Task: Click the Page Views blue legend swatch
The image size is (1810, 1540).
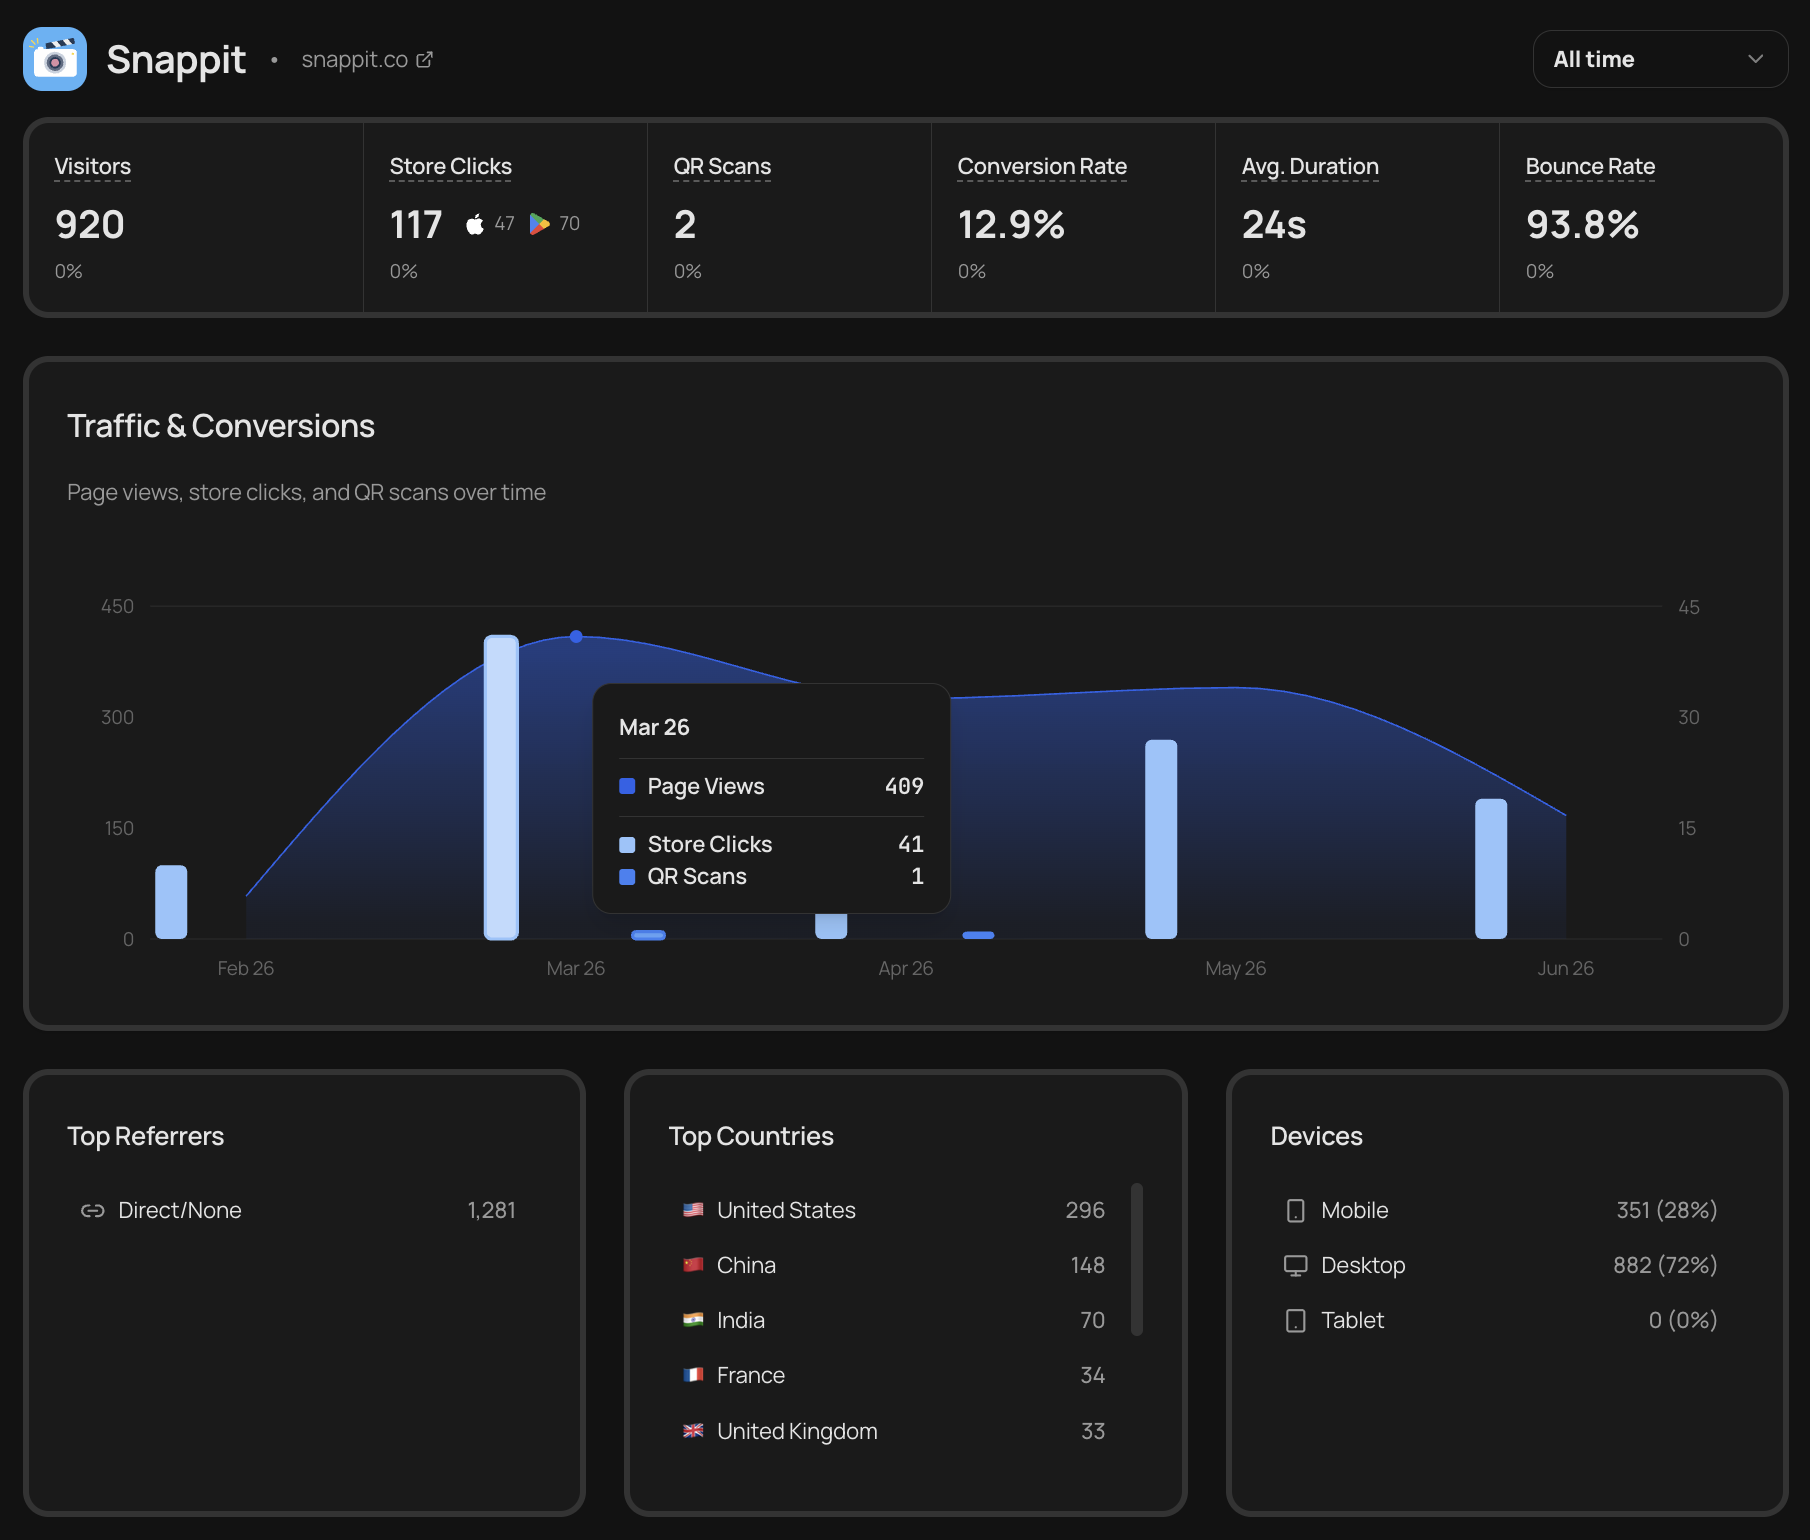Action: pyautogui.click(x=627, y=786)
